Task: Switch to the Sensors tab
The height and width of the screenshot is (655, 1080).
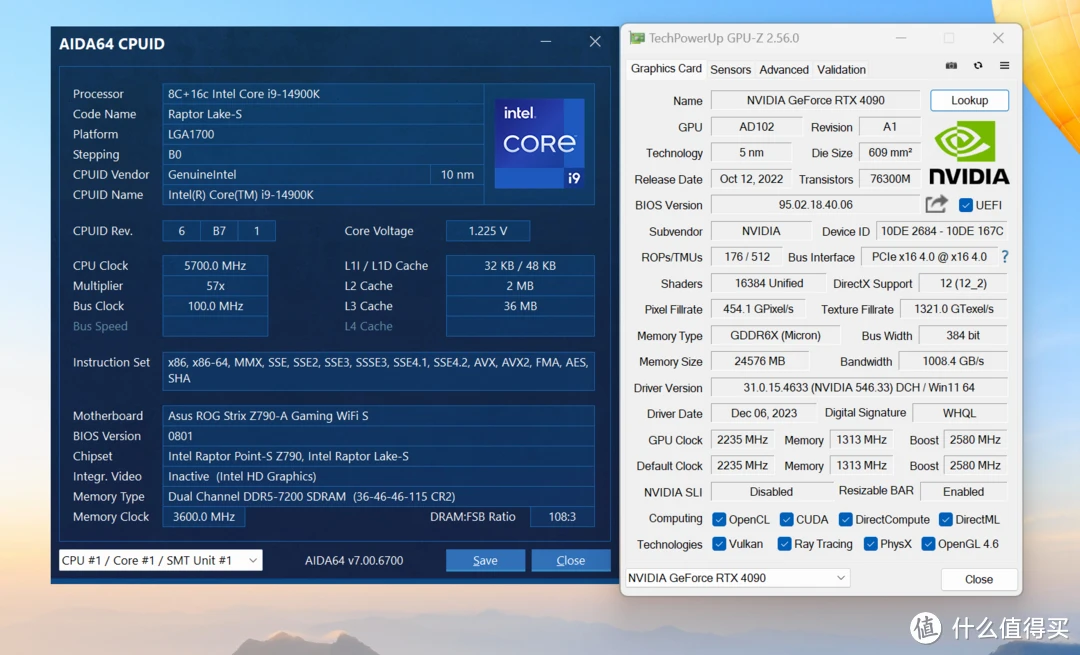Action: point(730,69)
